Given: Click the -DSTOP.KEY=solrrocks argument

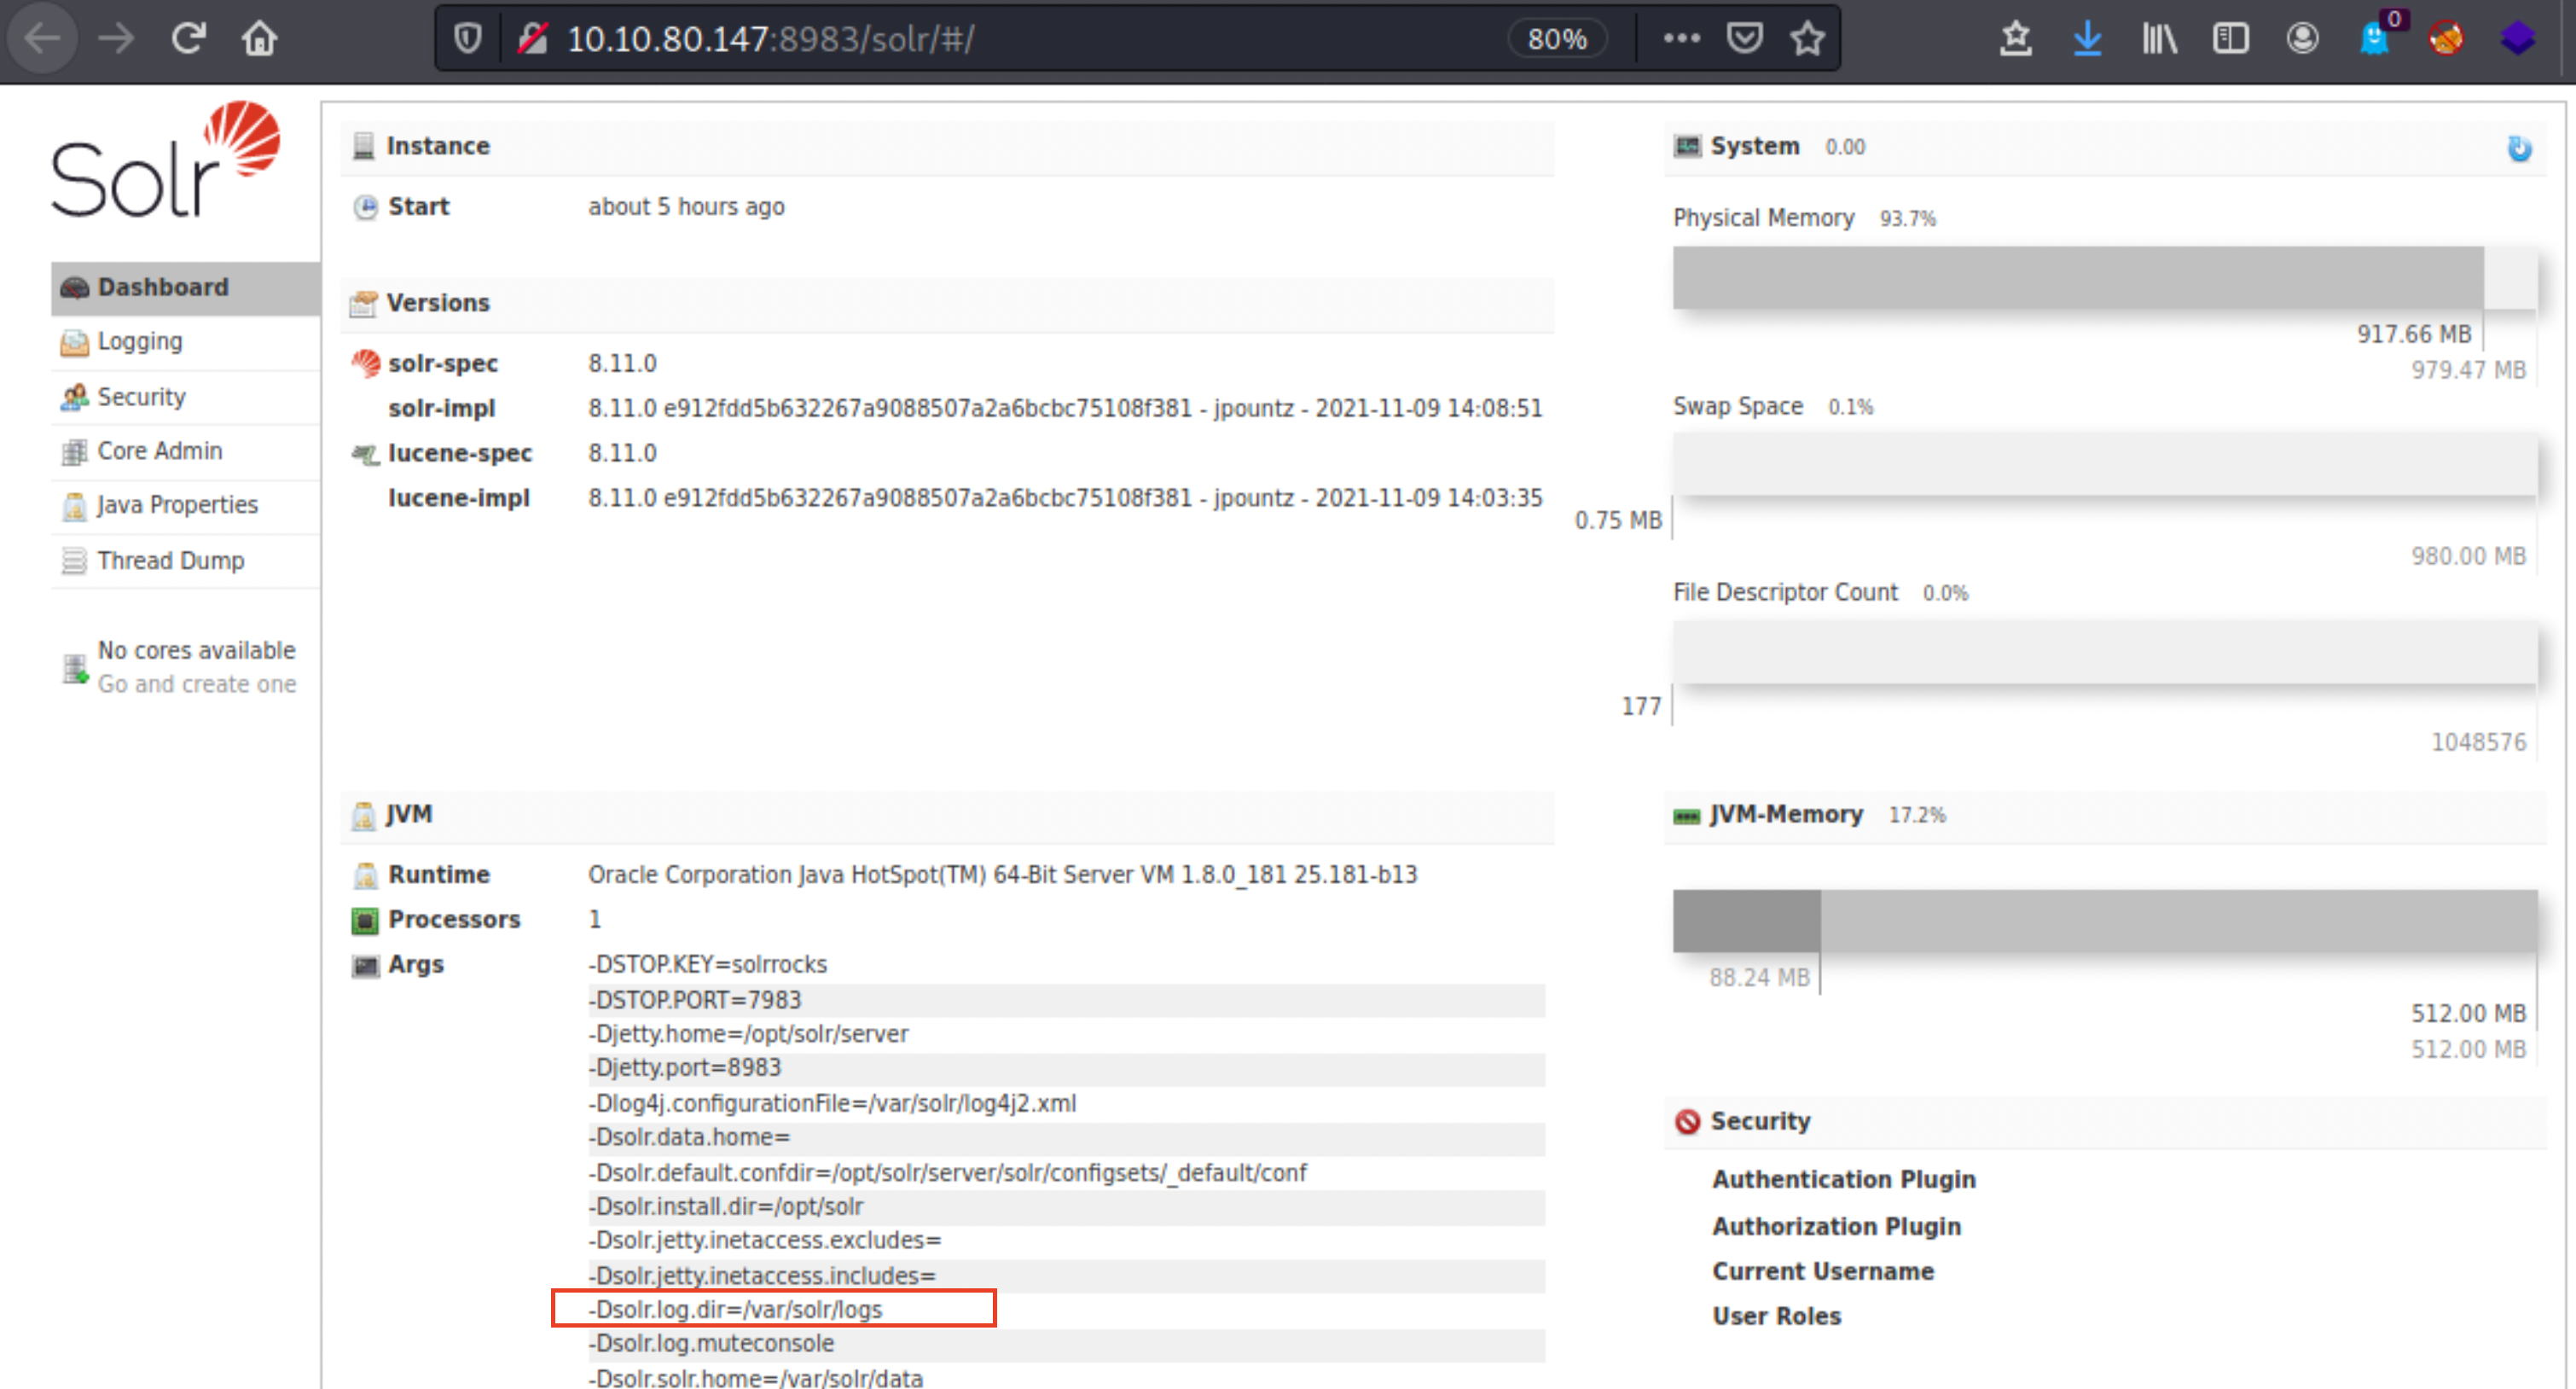Looking at the screenshot, I should [x=708, y=964].
